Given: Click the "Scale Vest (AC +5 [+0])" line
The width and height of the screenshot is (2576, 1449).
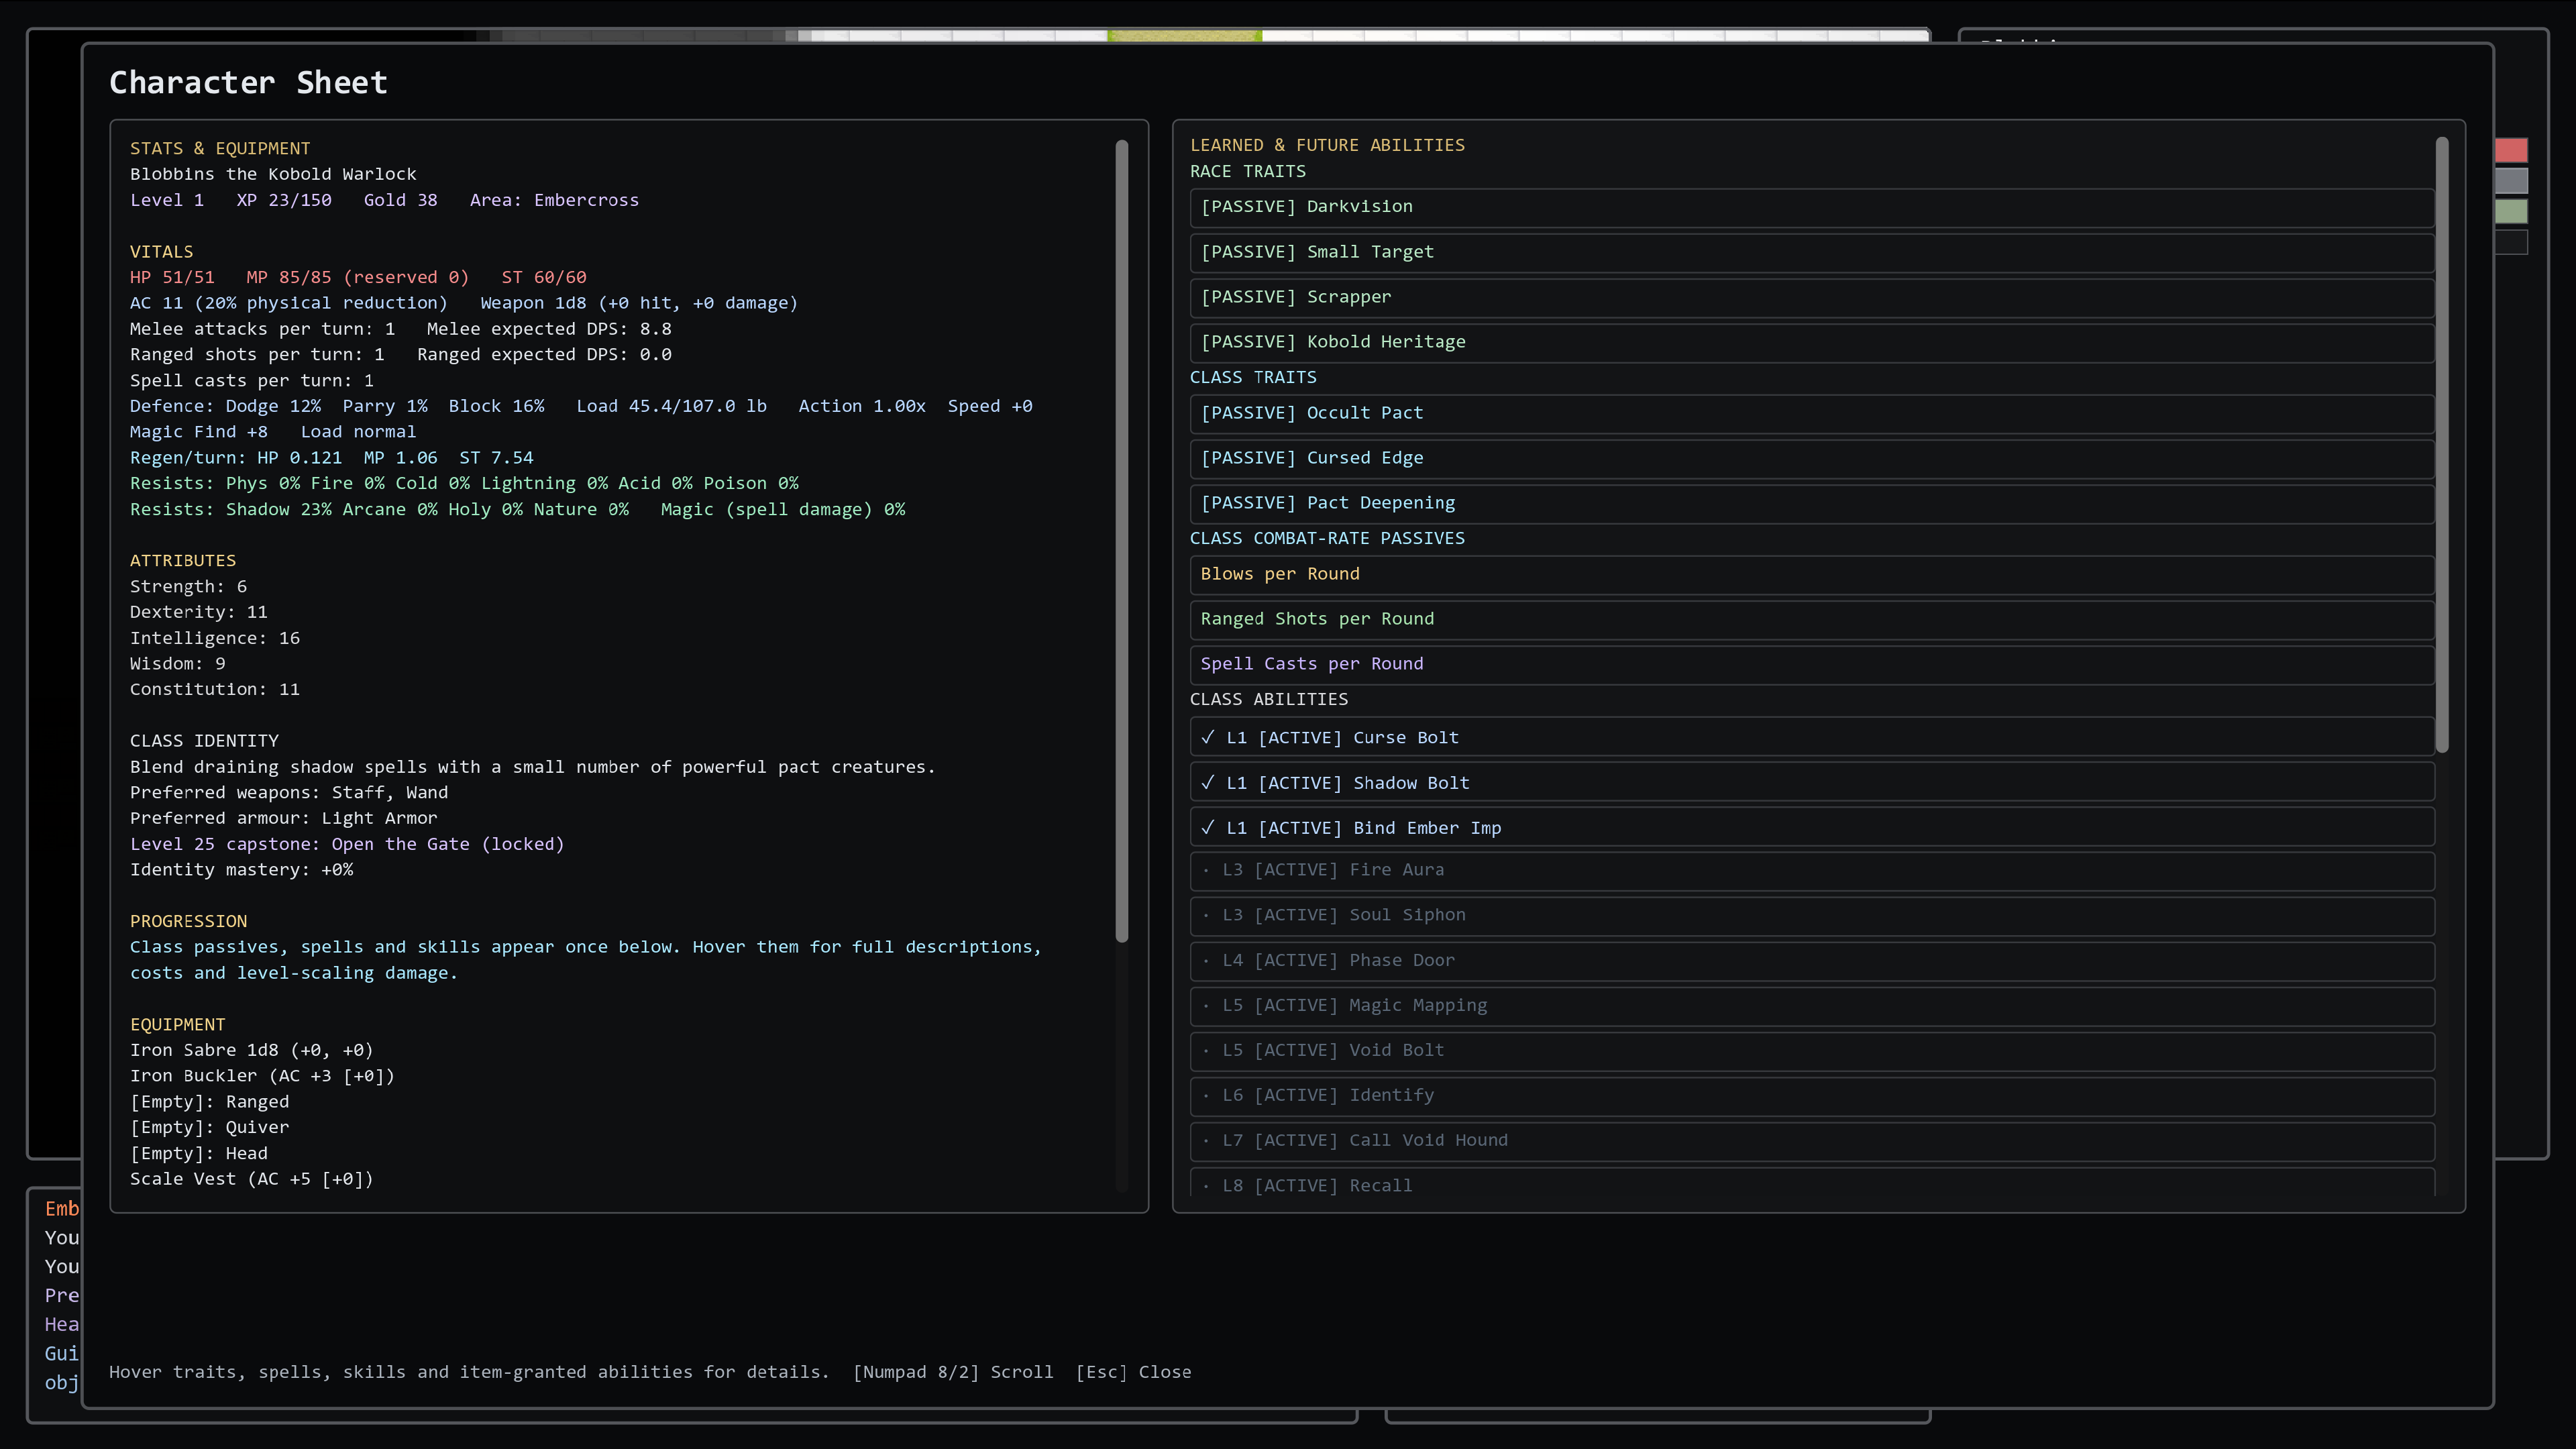Looking at the screenshot, I should [x=251, y=1179].
